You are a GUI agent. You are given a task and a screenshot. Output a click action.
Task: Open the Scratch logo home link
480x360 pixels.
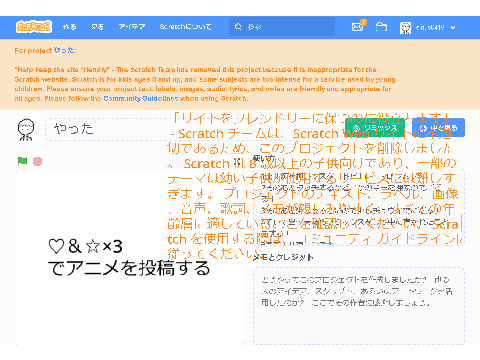click(34, 27)
